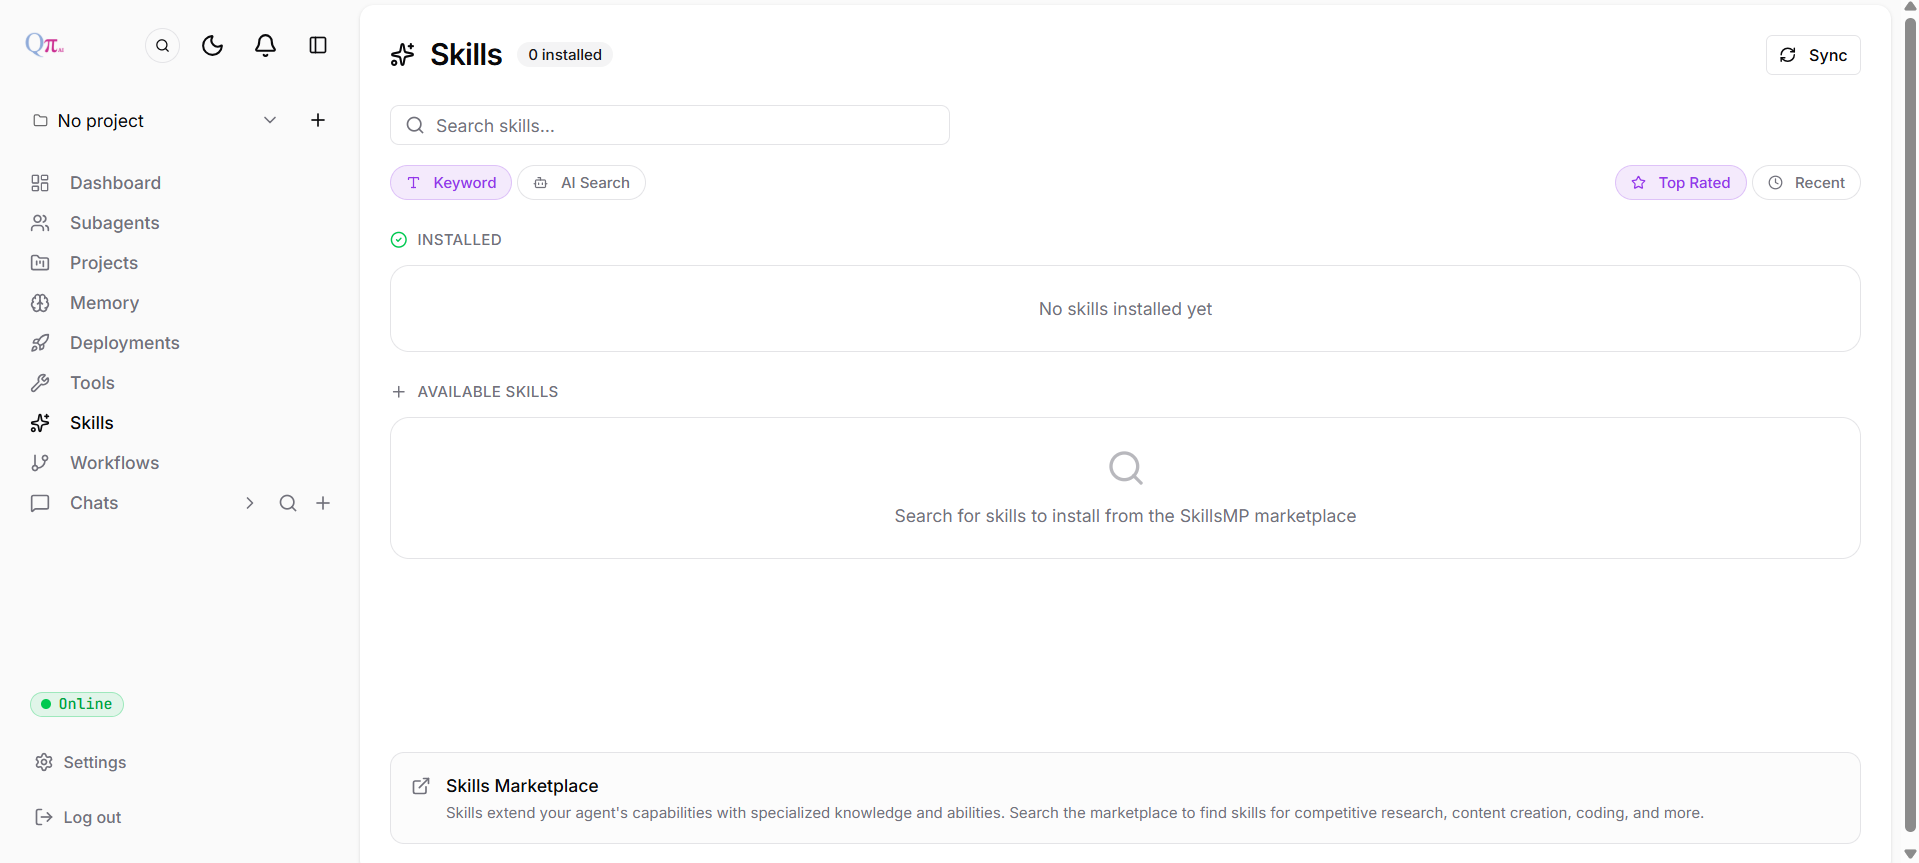Expand the Chats list chevron
The image size is (1919, 863).
pos(250,503)
